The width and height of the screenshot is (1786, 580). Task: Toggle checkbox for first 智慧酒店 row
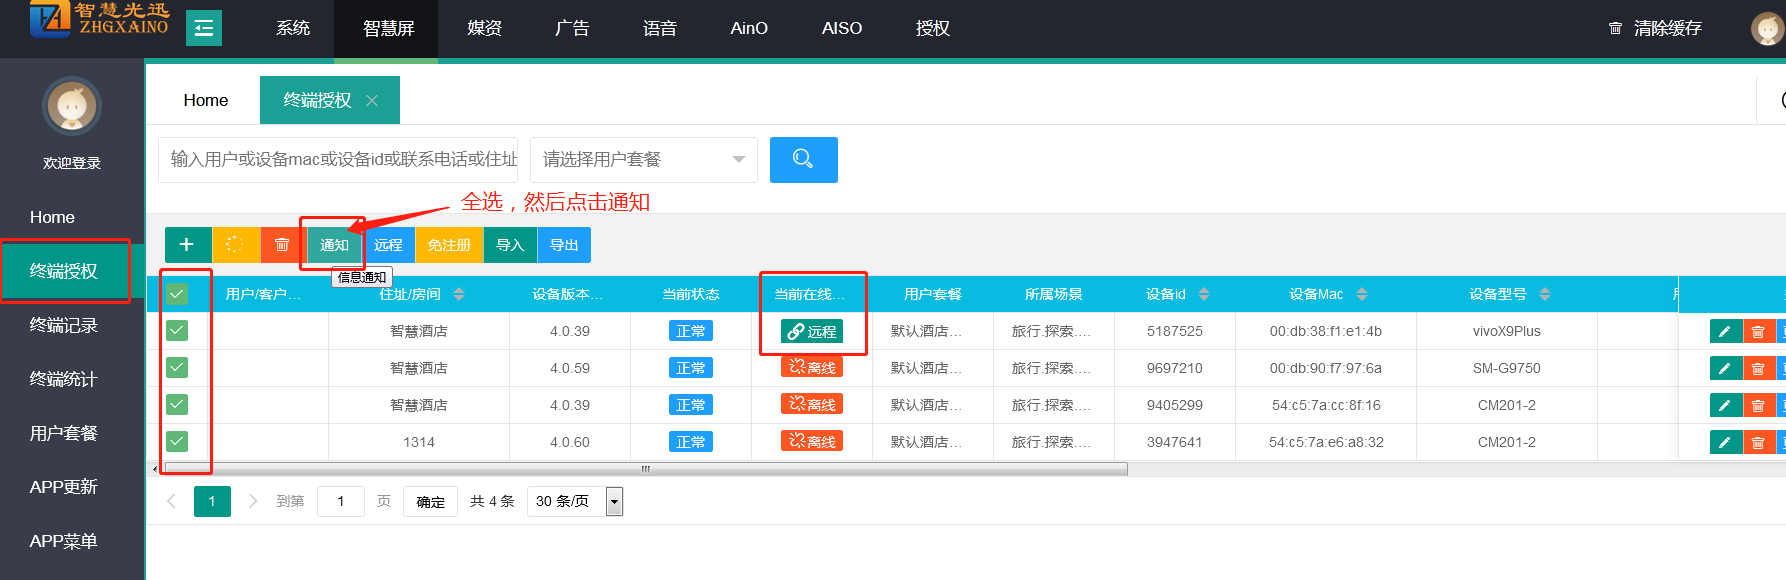coord(177,331)
